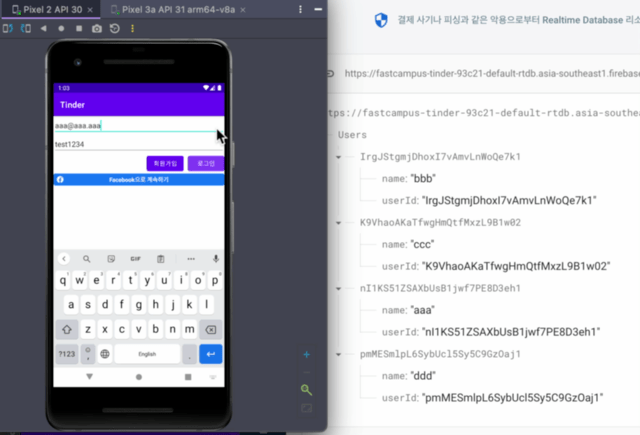Click emulator Home toolbar circle button

coord(61,29)
